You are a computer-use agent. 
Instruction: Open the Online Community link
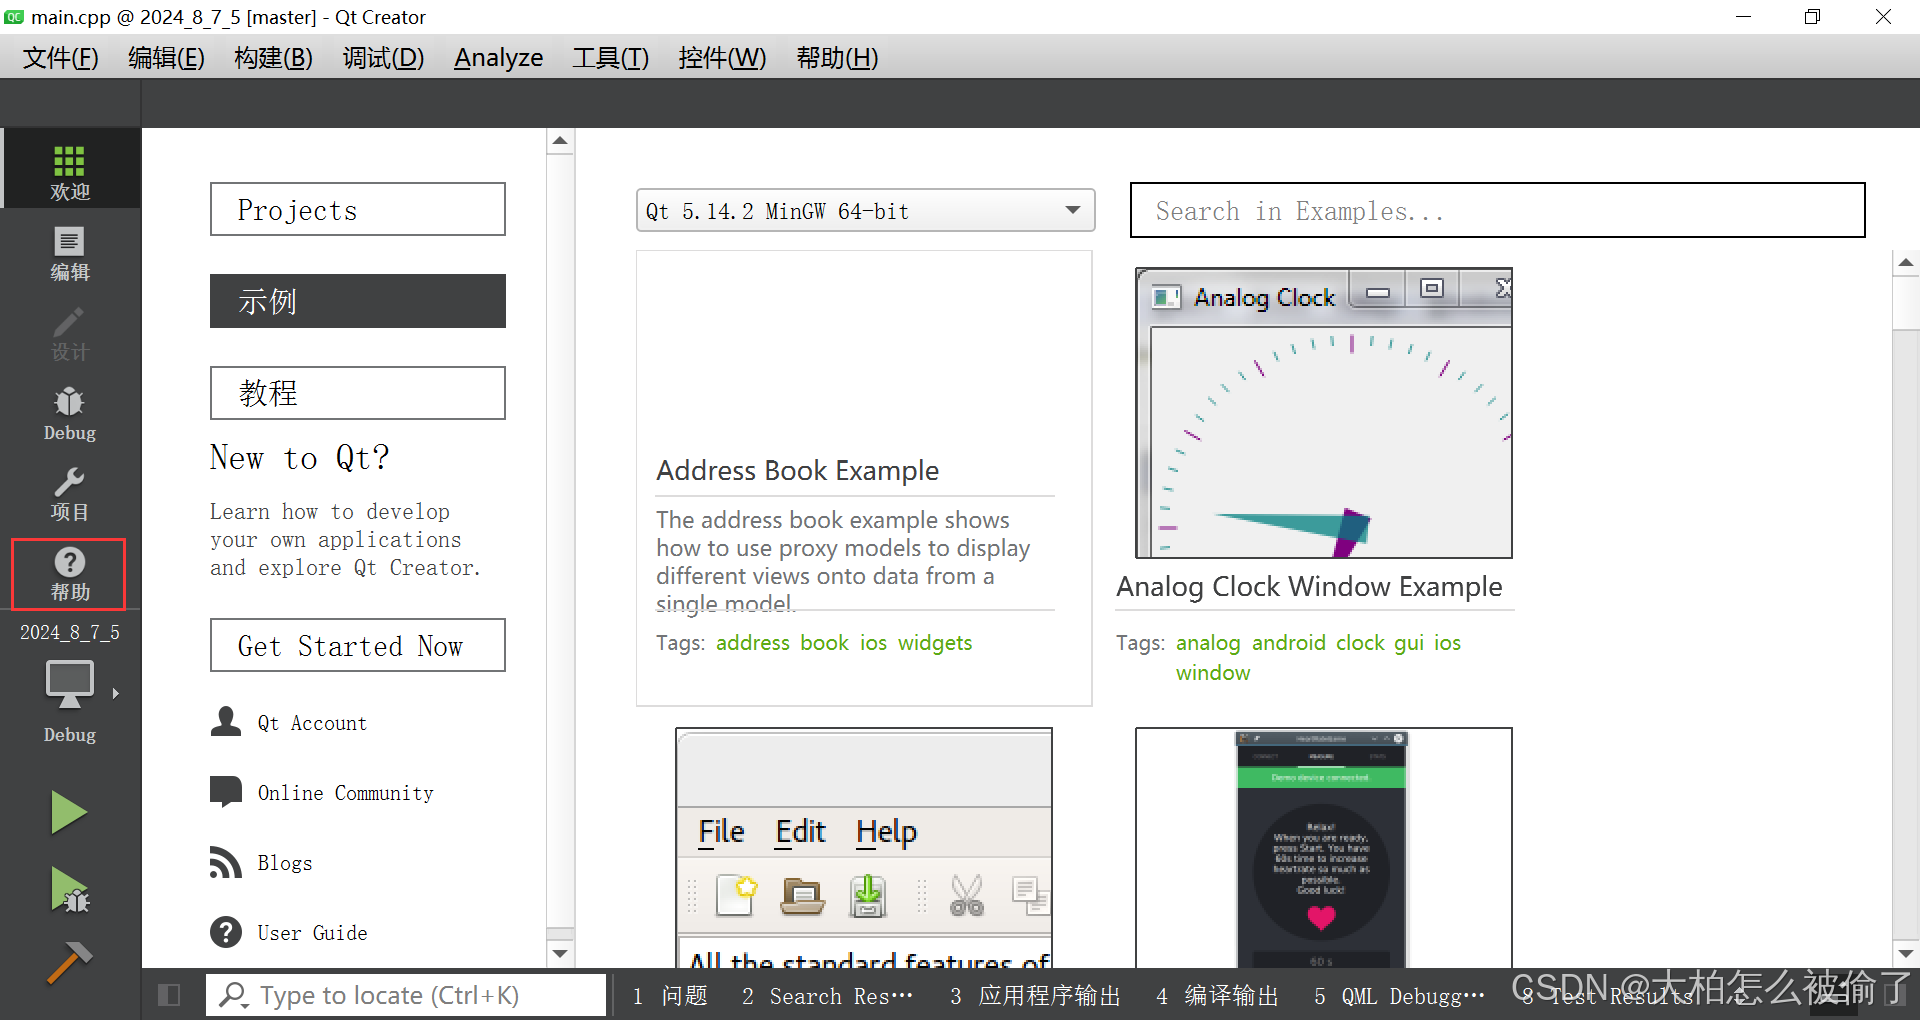coord(345,793)
